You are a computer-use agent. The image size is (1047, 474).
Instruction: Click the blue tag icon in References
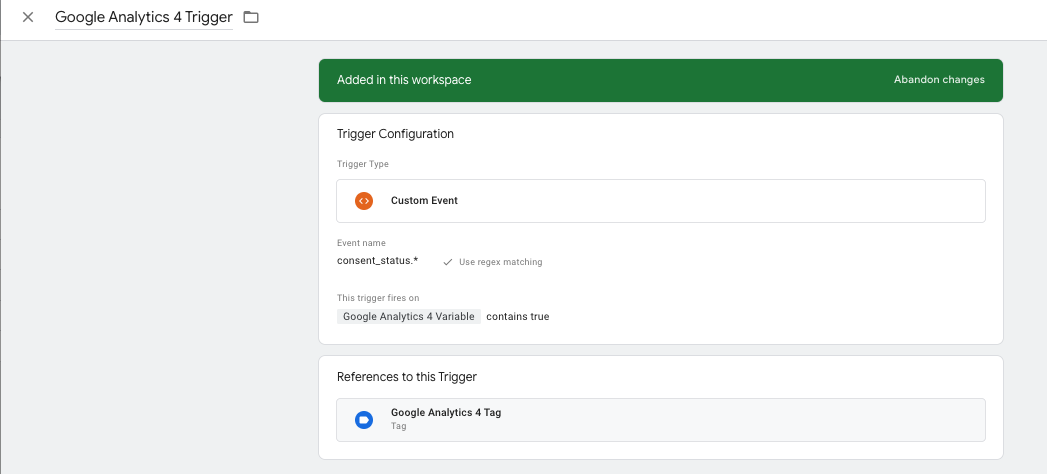pyautogui.click(x=364, y=420)
